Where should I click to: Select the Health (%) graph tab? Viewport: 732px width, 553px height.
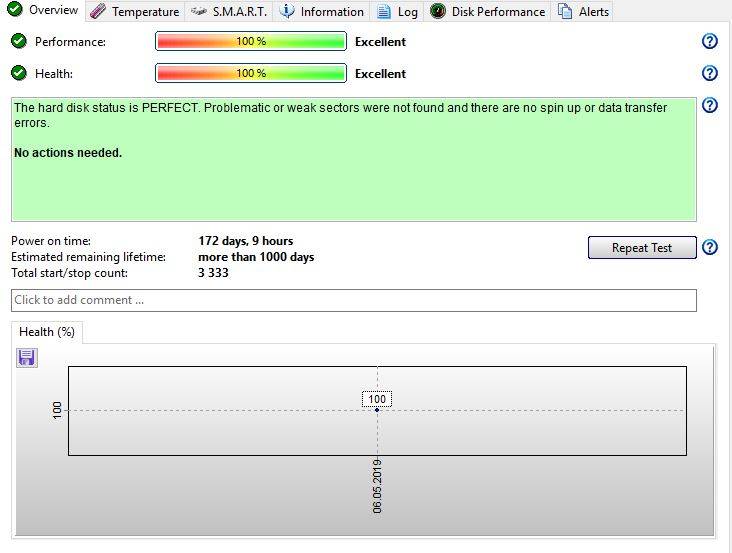(x=47, y=332)
